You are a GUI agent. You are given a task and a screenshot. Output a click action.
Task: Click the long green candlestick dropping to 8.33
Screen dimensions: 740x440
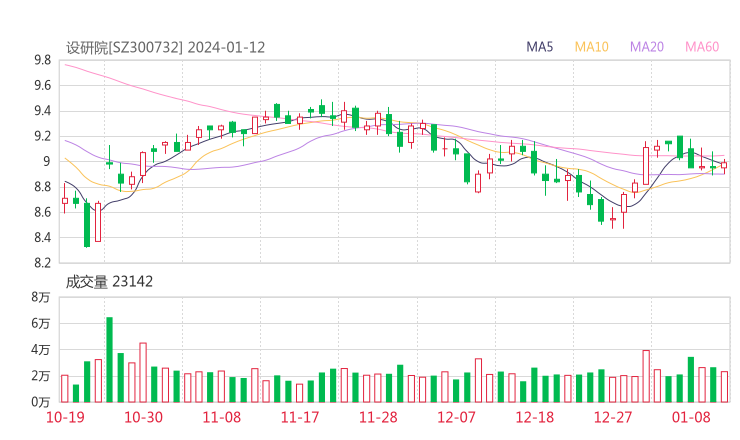click(x=87, y=224)
